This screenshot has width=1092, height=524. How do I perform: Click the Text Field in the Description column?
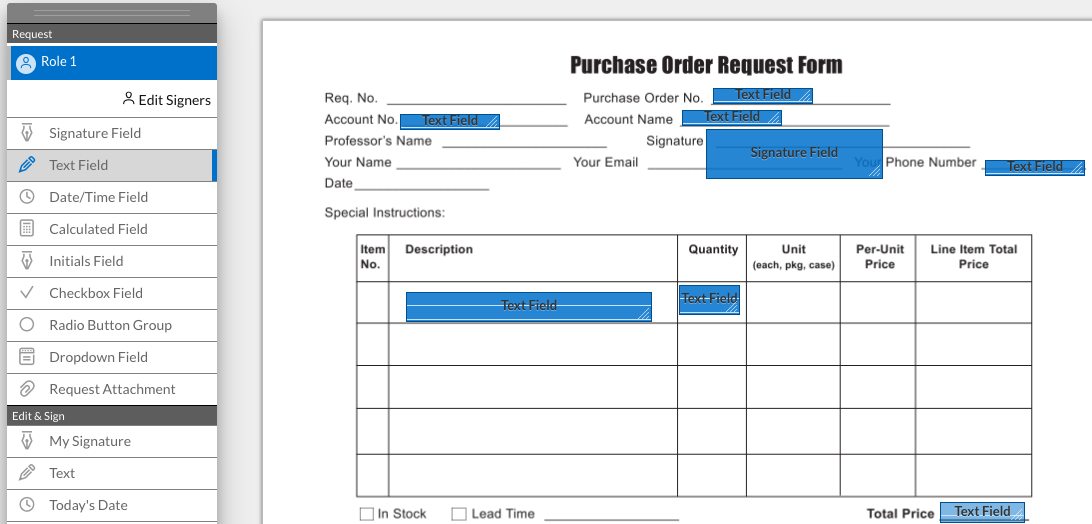coord(528,306)
